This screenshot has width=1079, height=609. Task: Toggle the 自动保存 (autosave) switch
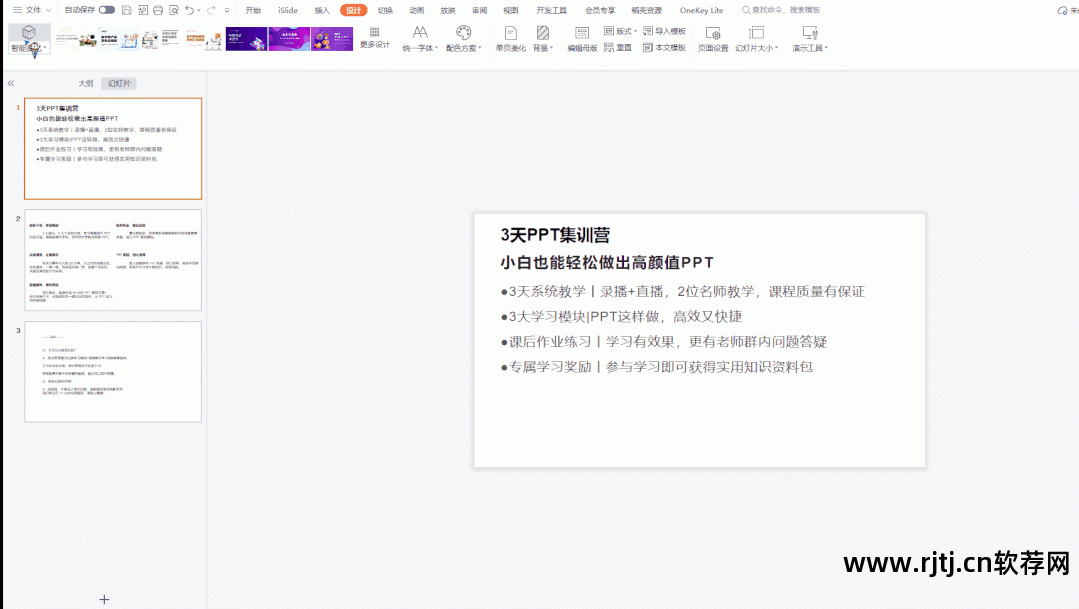tap(106, 10)
